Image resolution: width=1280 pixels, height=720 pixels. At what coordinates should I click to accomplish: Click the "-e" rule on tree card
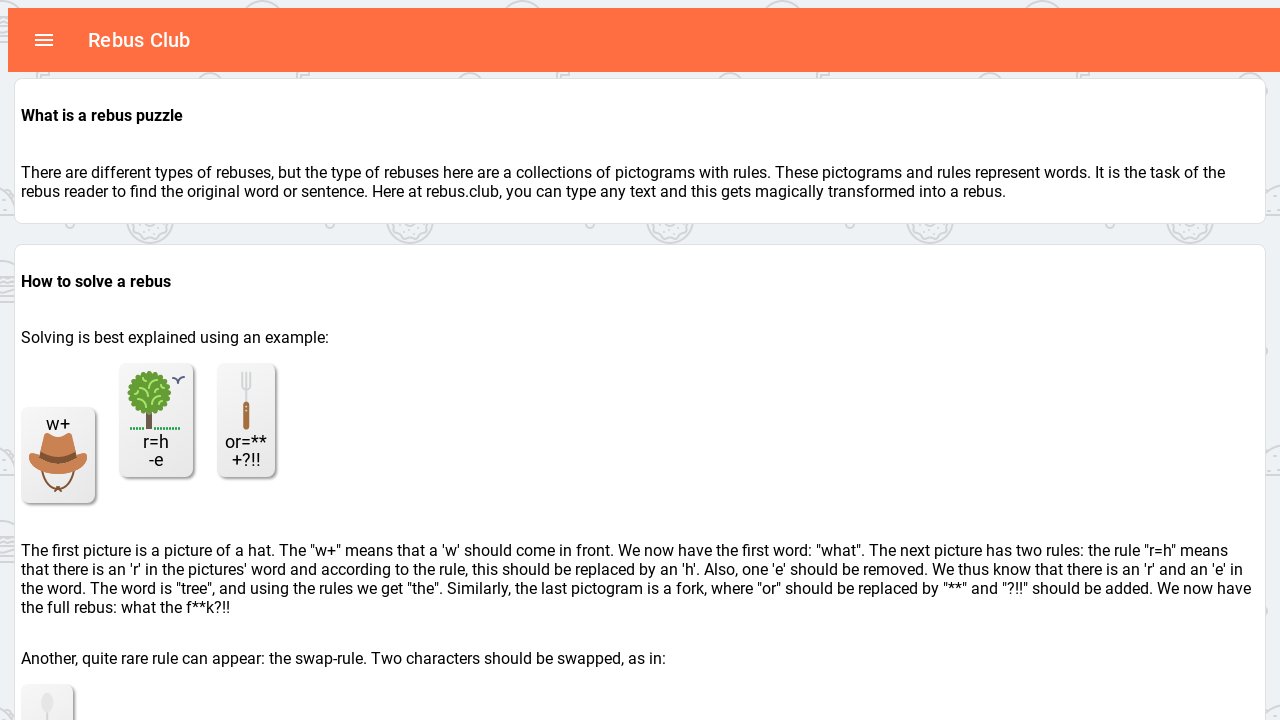[156, 460]
